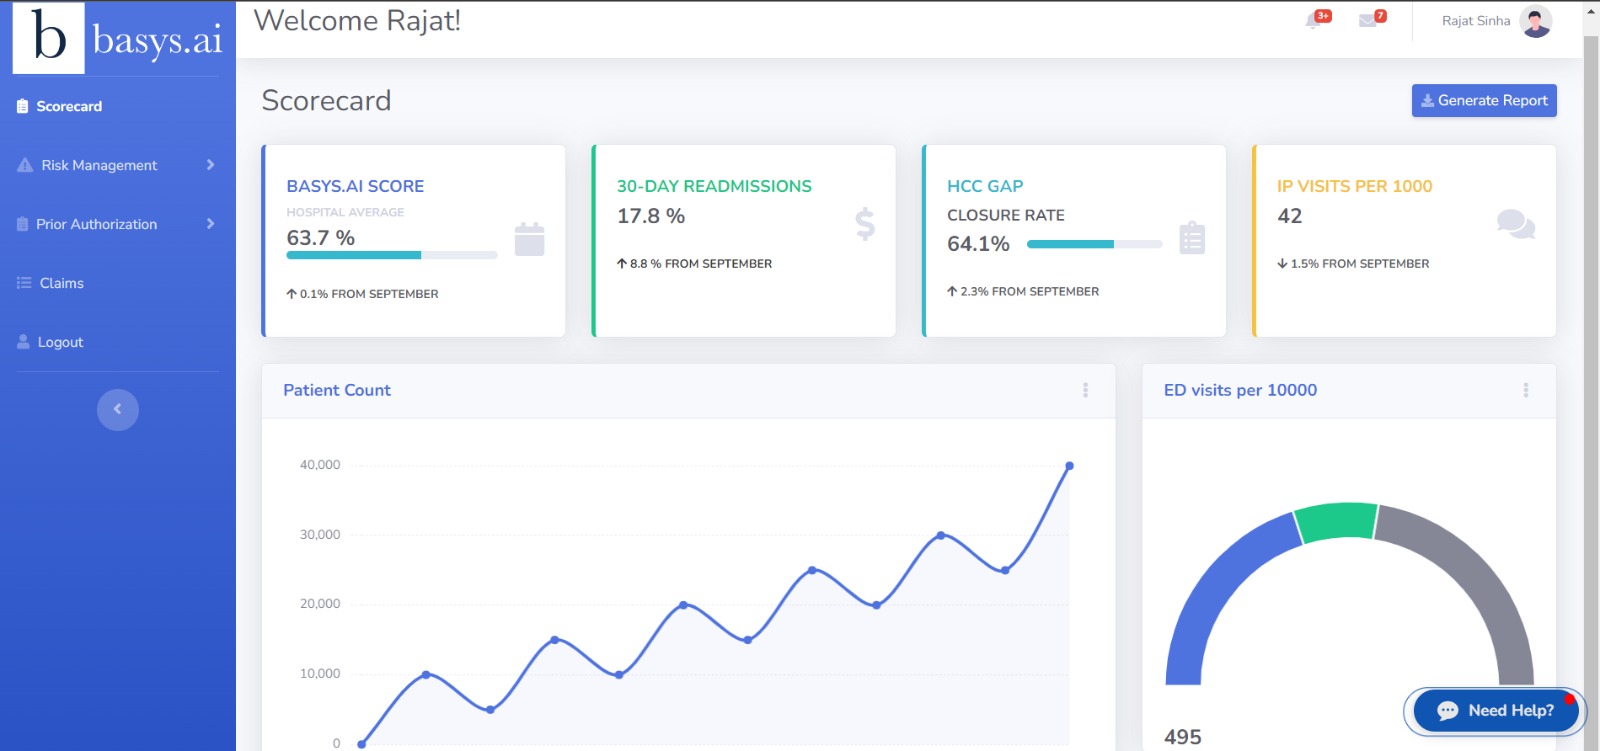Viewport: 1600px width, 751px height.
Task: Open the messages envelope icon
Action: click(1368, 21)
